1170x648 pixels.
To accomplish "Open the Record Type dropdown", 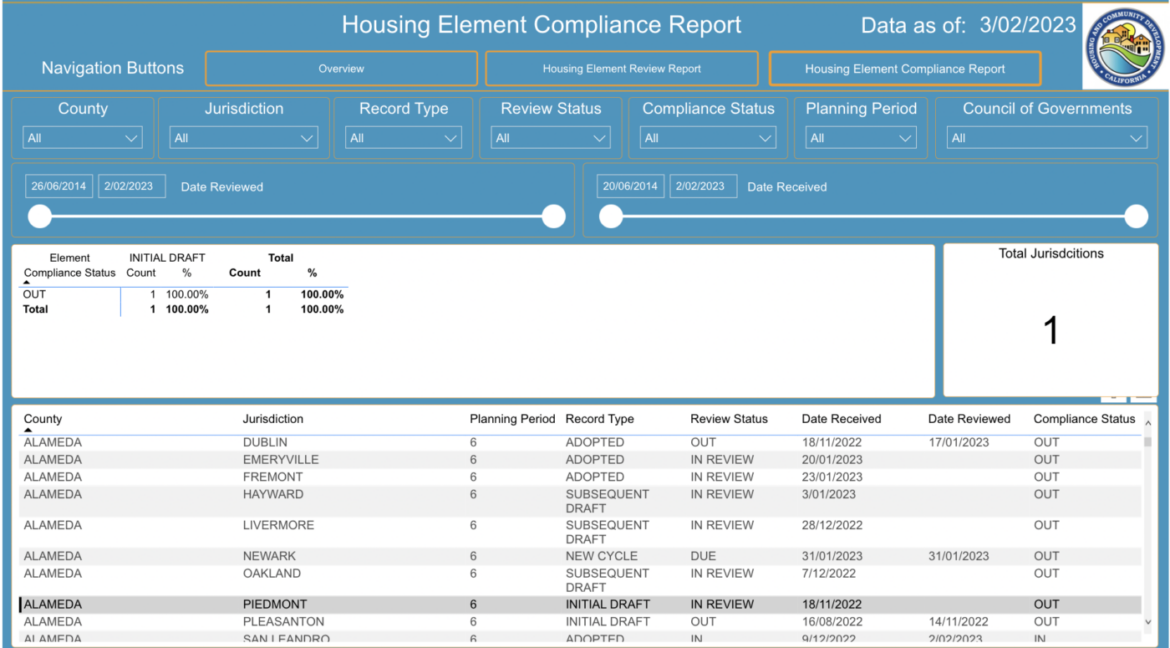I will [x=403, y=138].
